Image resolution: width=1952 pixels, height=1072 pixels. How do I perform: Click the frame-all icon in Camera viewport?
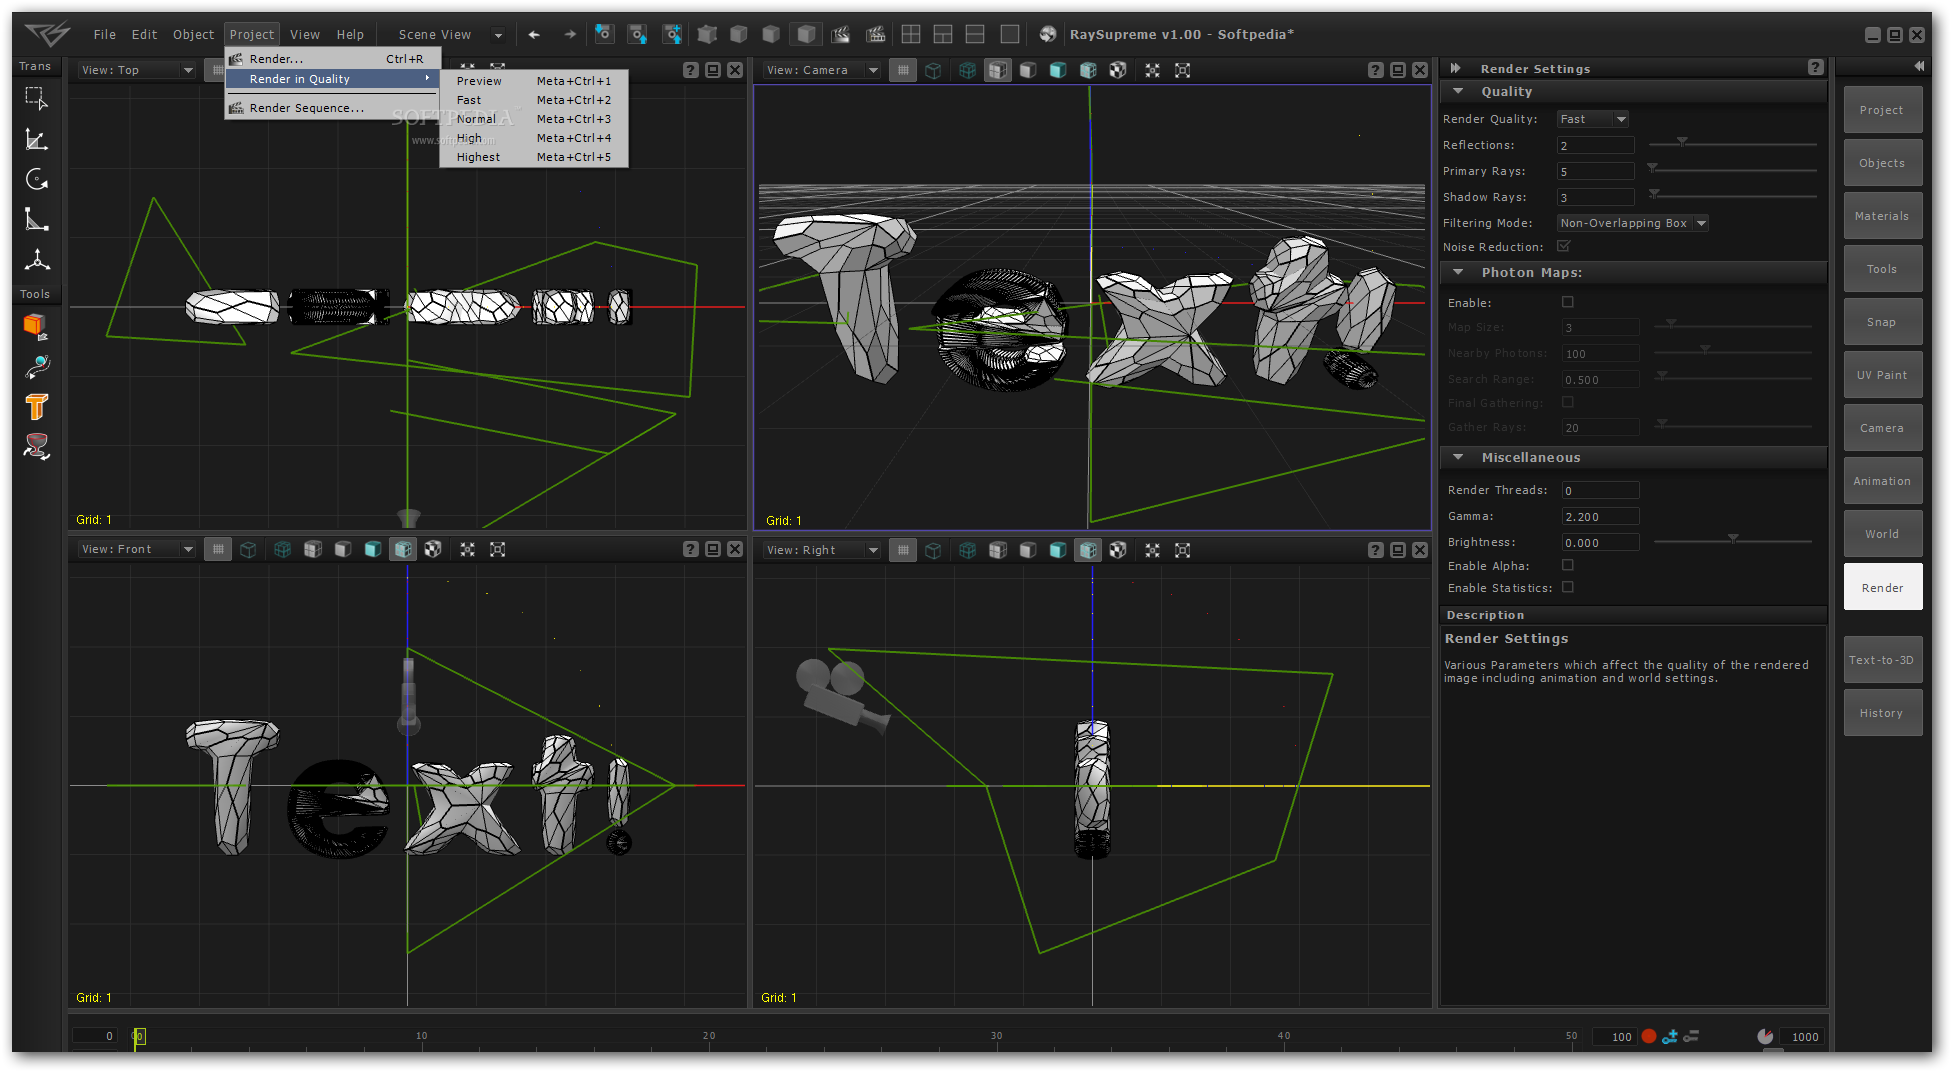pyautogui.click(x=1183, y=70)
